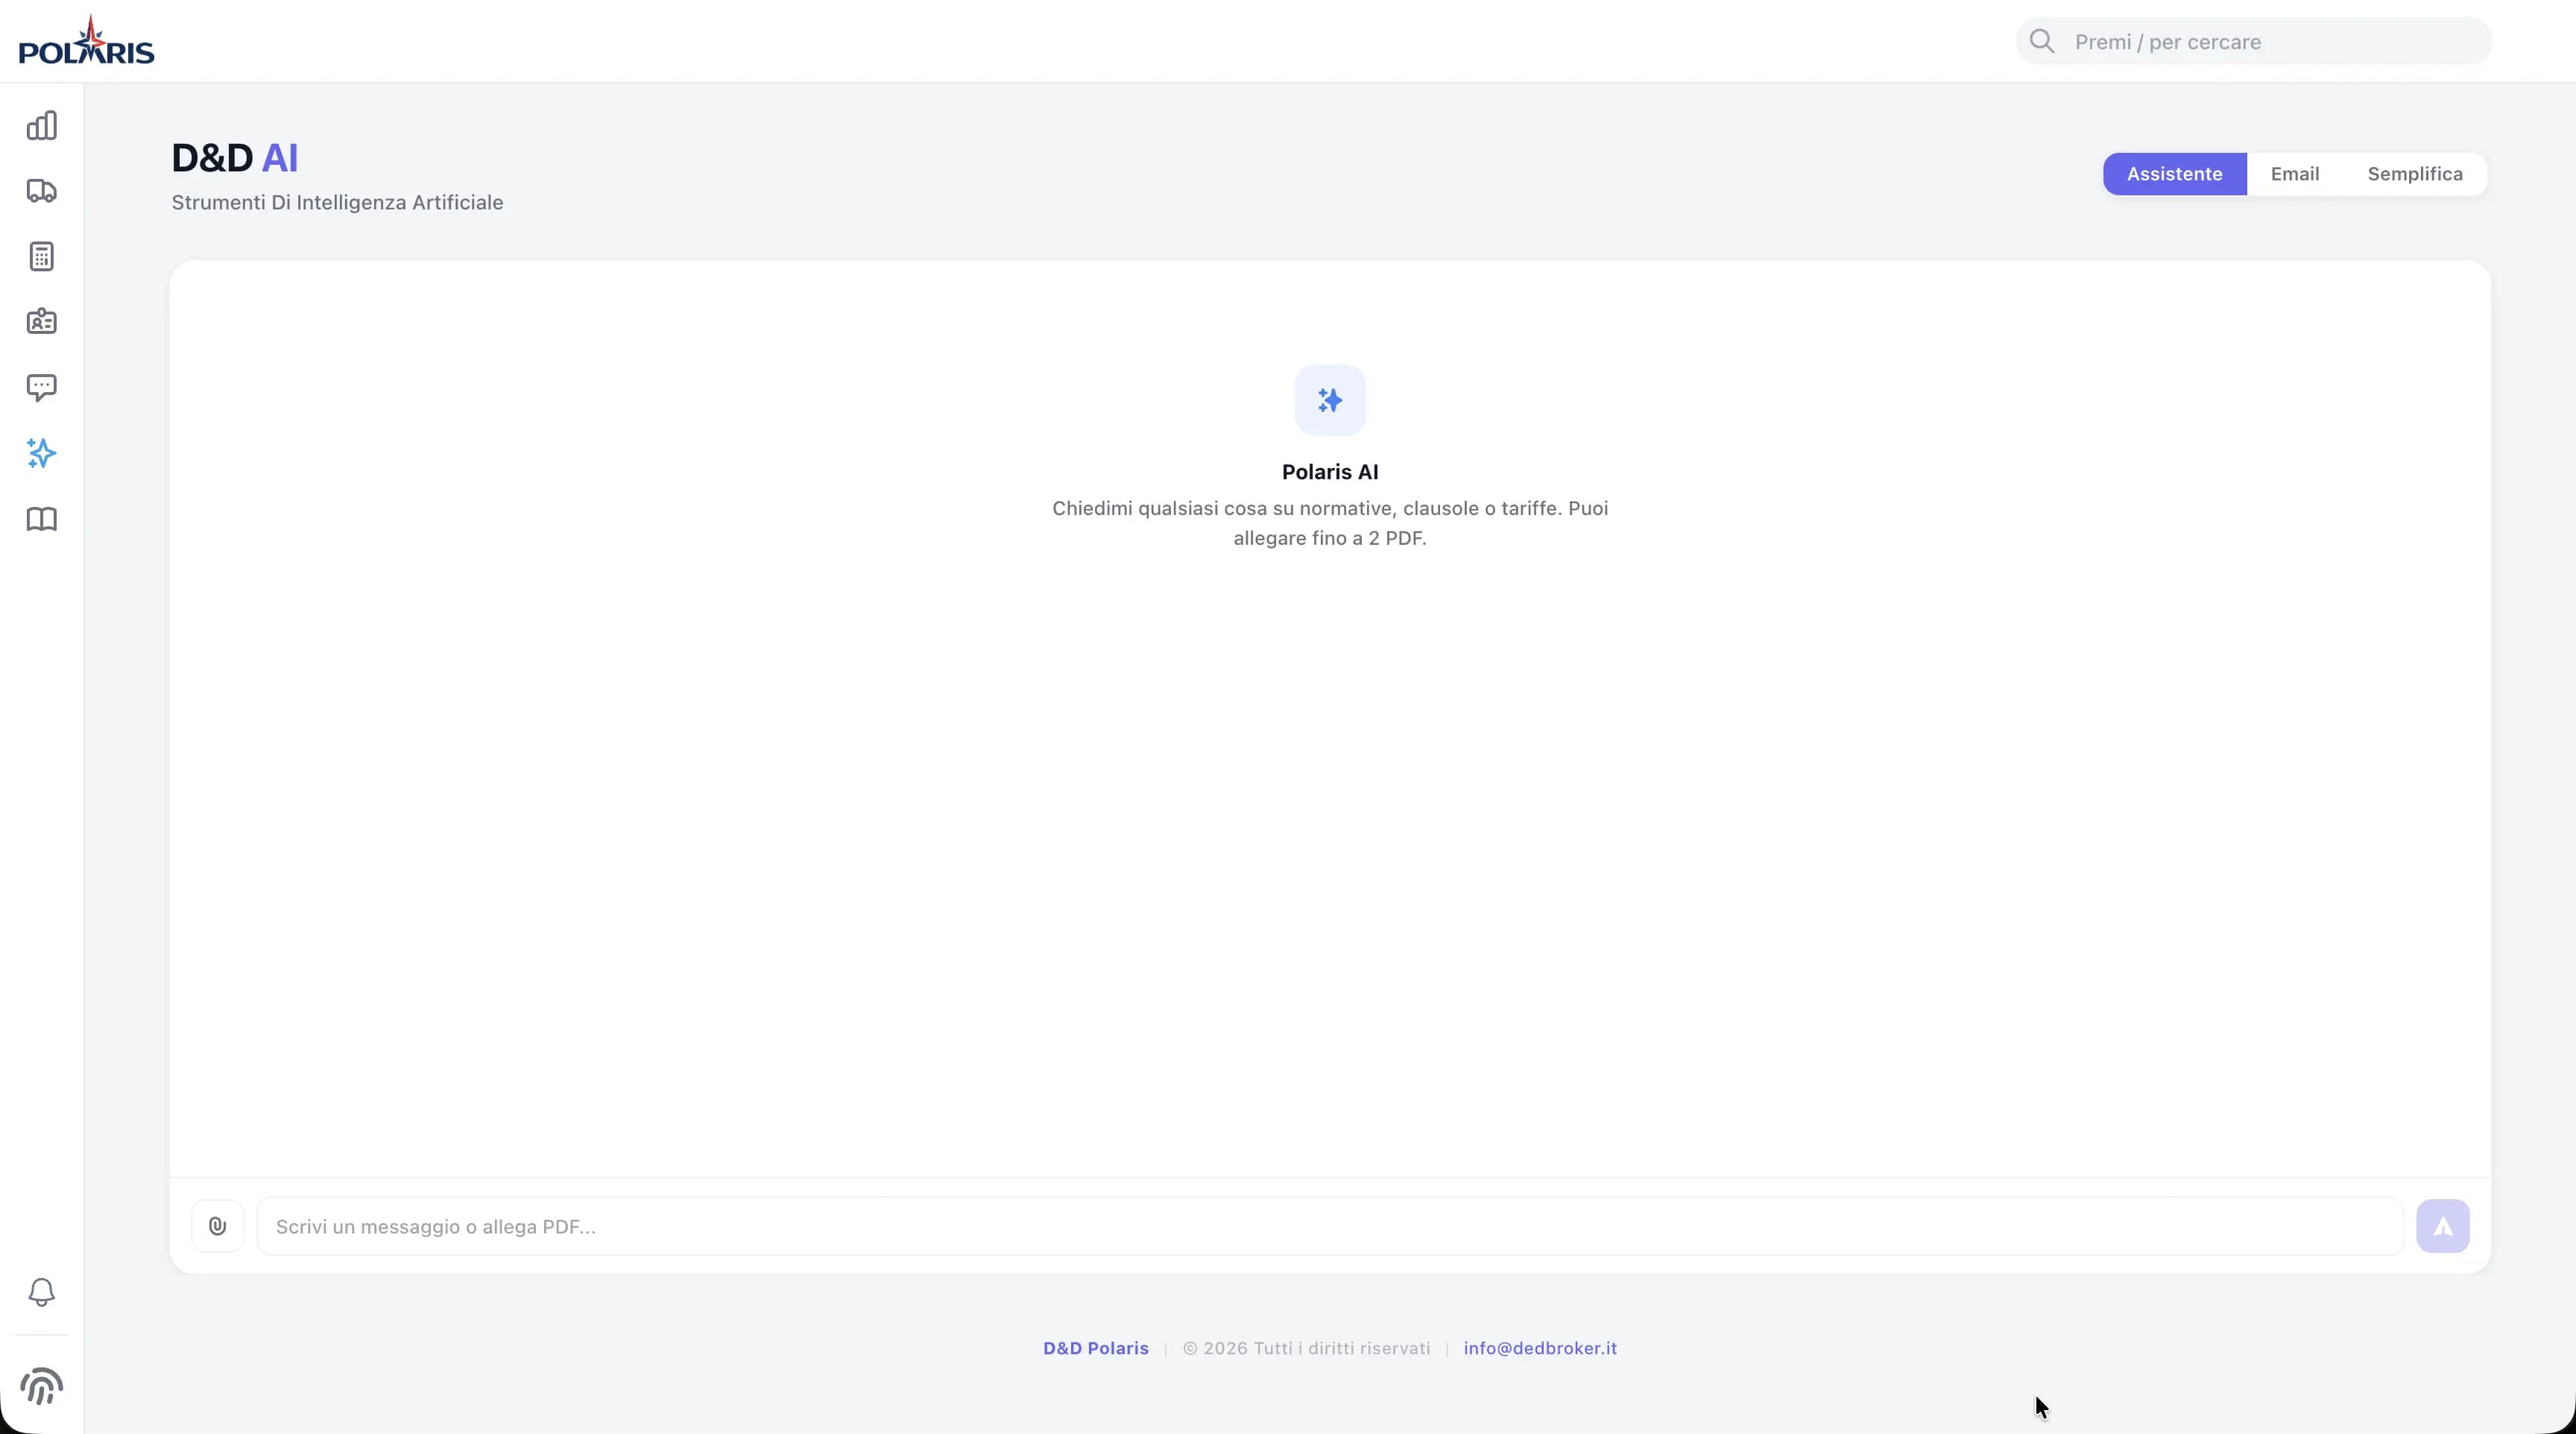Select the Semplifica tab
This screenshot has width=2576, height=1434.
[x=2414, y=174]
